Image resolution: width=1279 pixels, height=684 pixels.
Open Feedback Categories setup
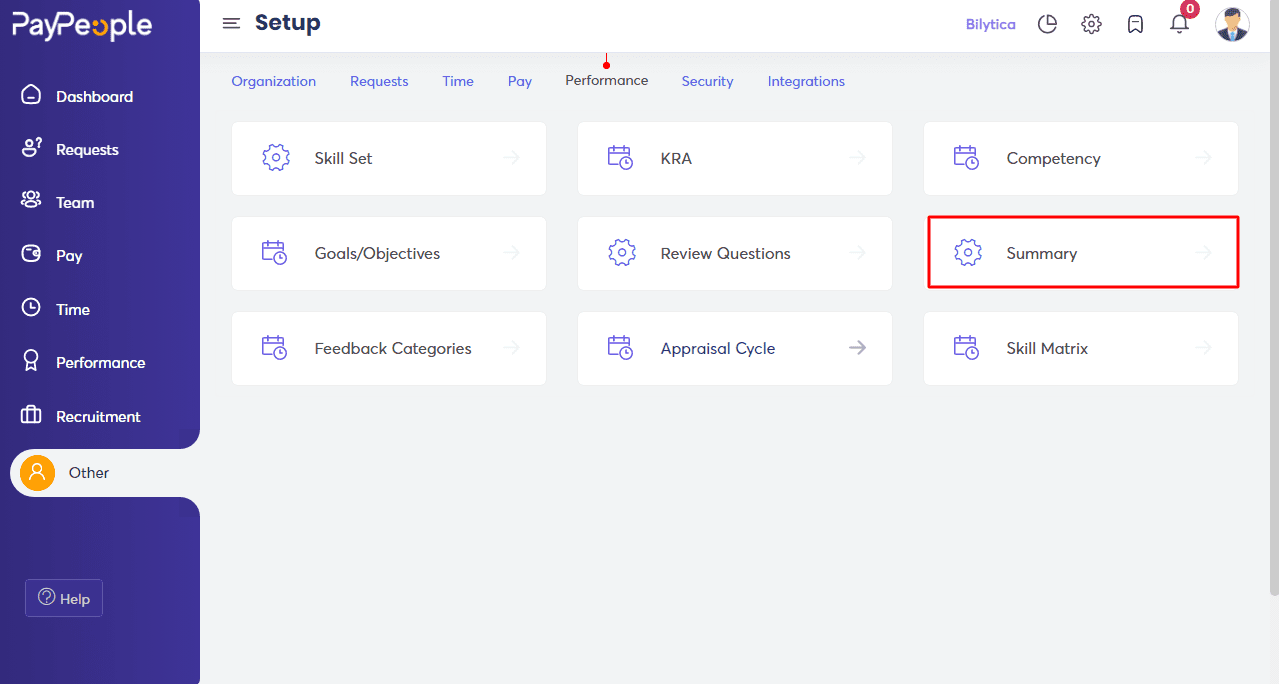[x=389, y=348]
